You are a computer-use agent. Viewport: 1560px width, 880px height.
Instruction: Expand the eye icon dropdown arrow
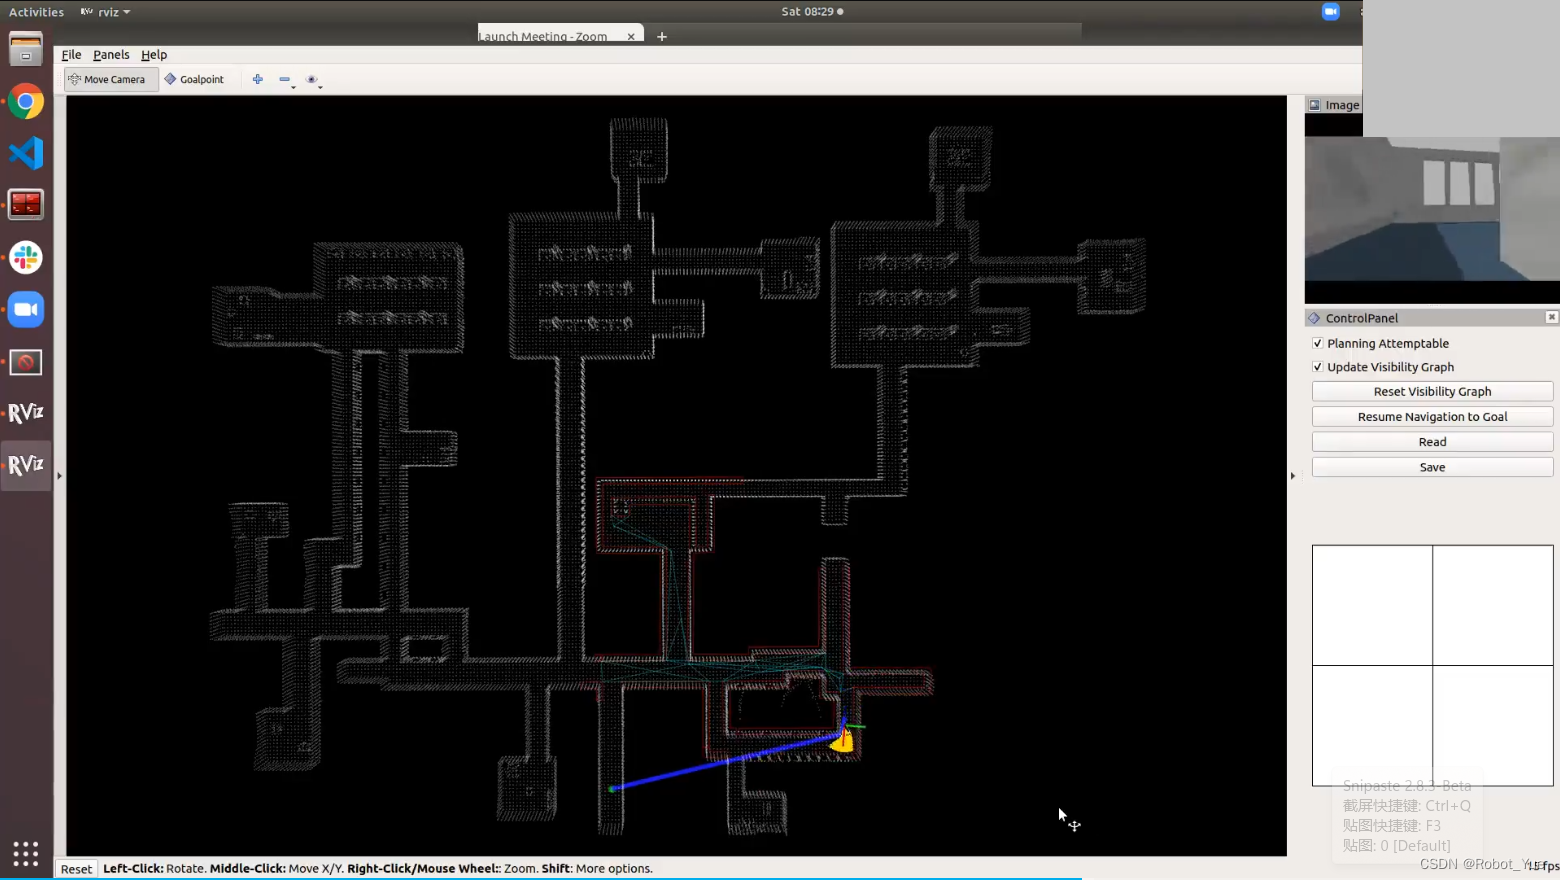click(320, 87)
